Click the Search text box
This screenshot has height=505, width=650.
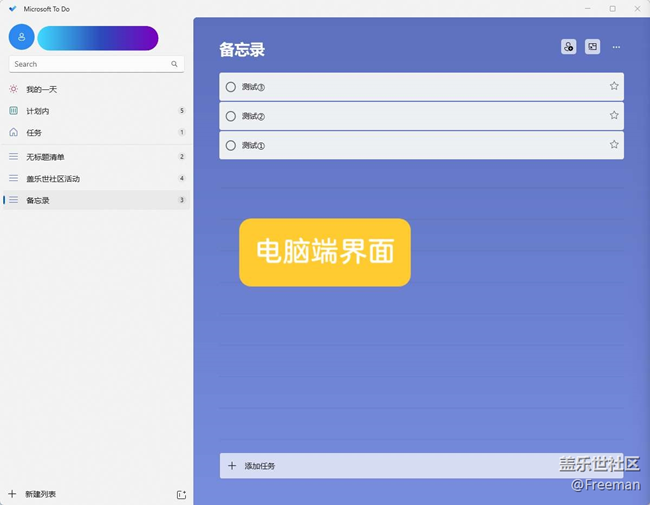[x=88, y=64]
